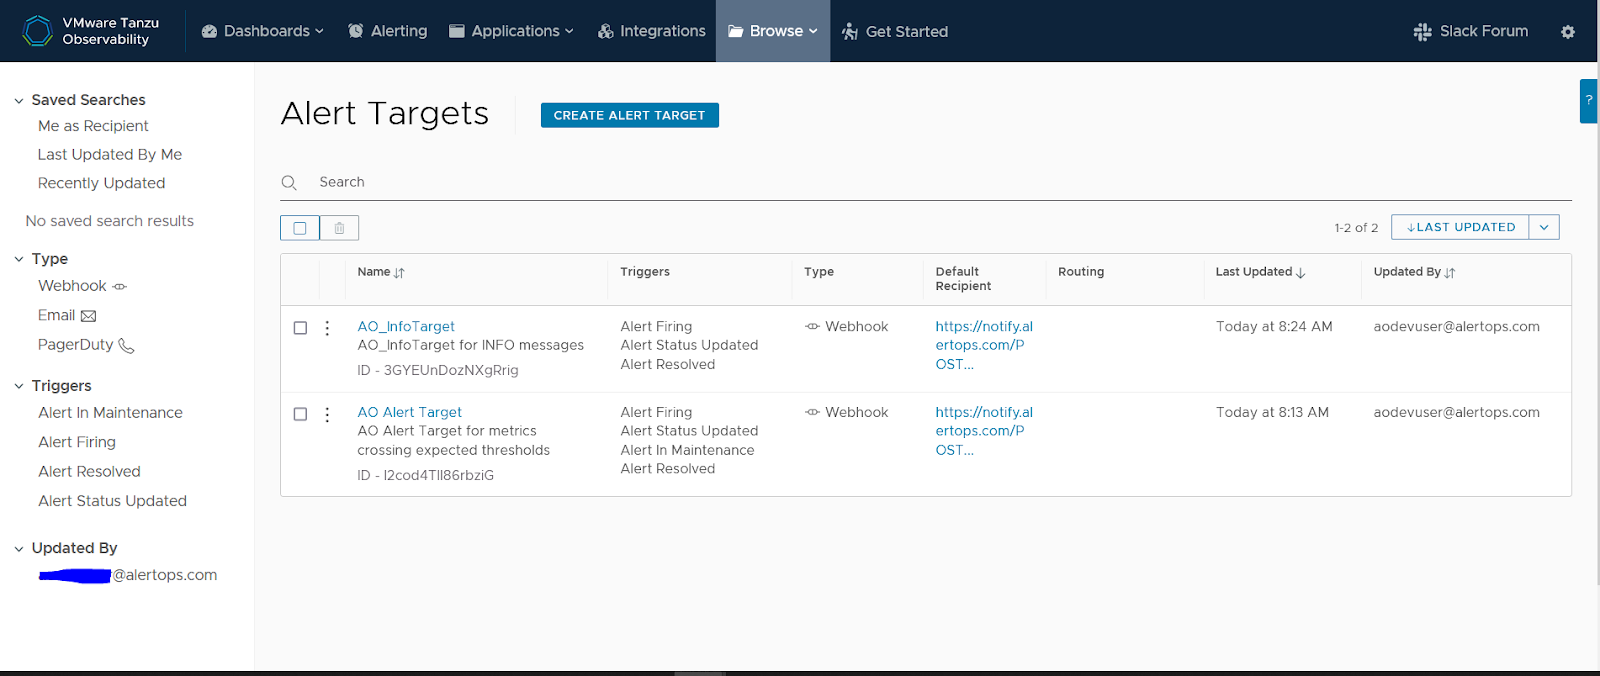Click the Create Alert Target button

629,115
